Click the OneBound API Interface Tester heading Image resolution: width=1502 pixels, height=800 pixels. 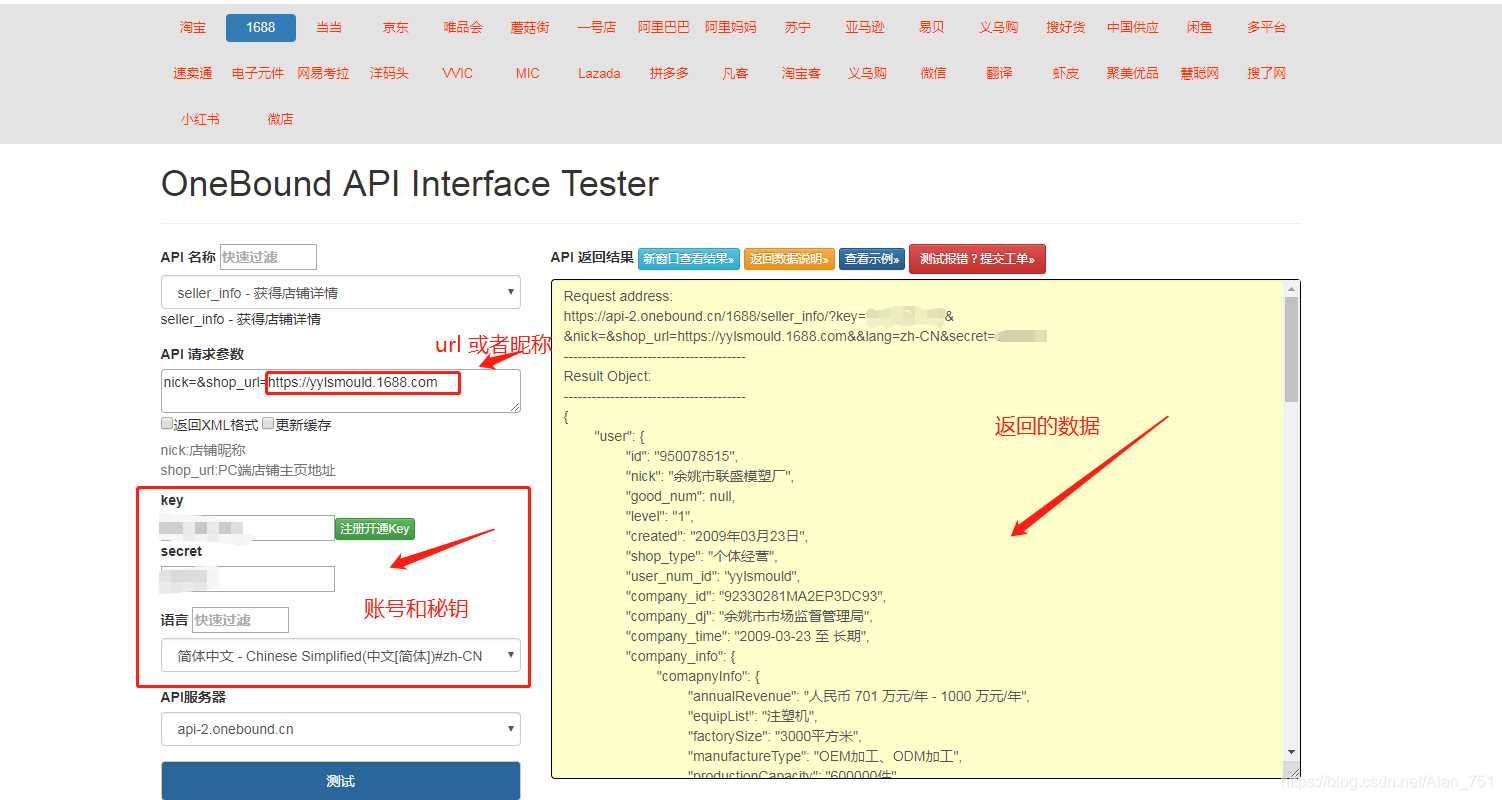pyautogui.click(x=410, y=184)
